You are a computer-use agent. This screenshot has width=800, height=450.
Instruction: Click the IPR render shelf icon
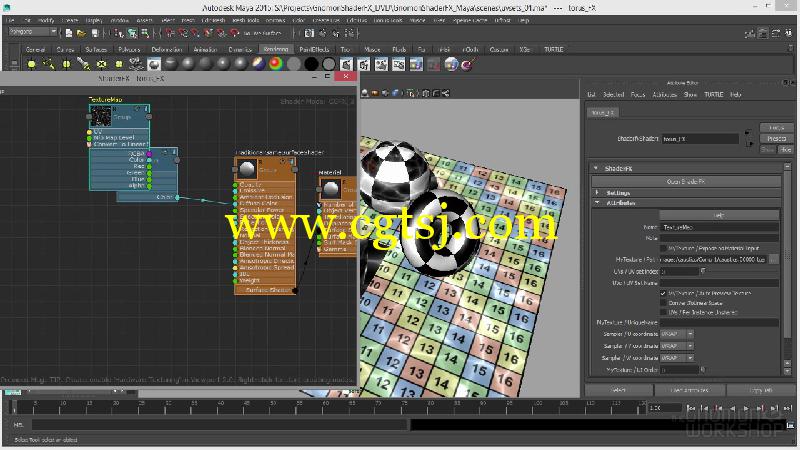[364, 64]
